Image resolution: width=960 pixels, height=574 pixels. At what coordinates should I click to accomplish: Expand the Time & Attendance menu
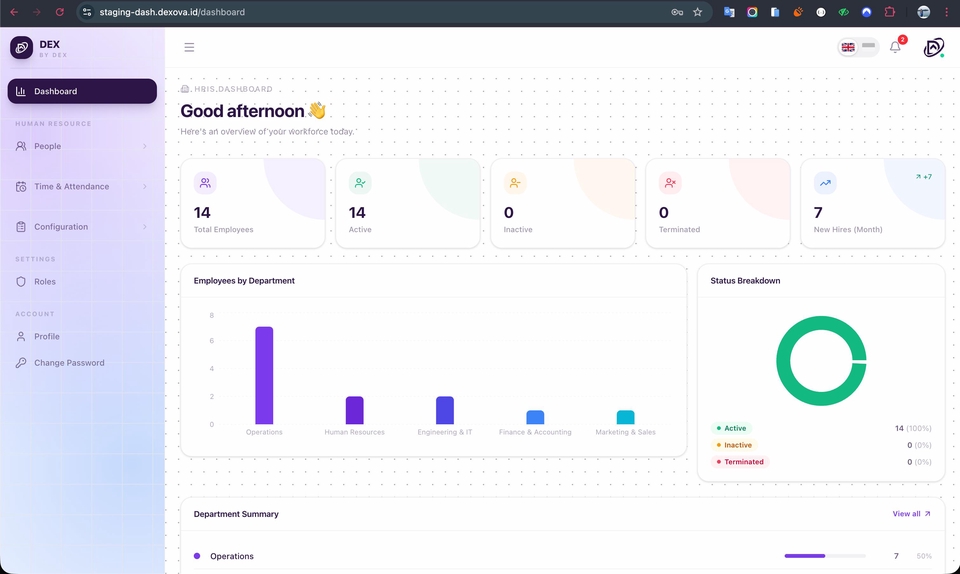[x=82, y=187]
